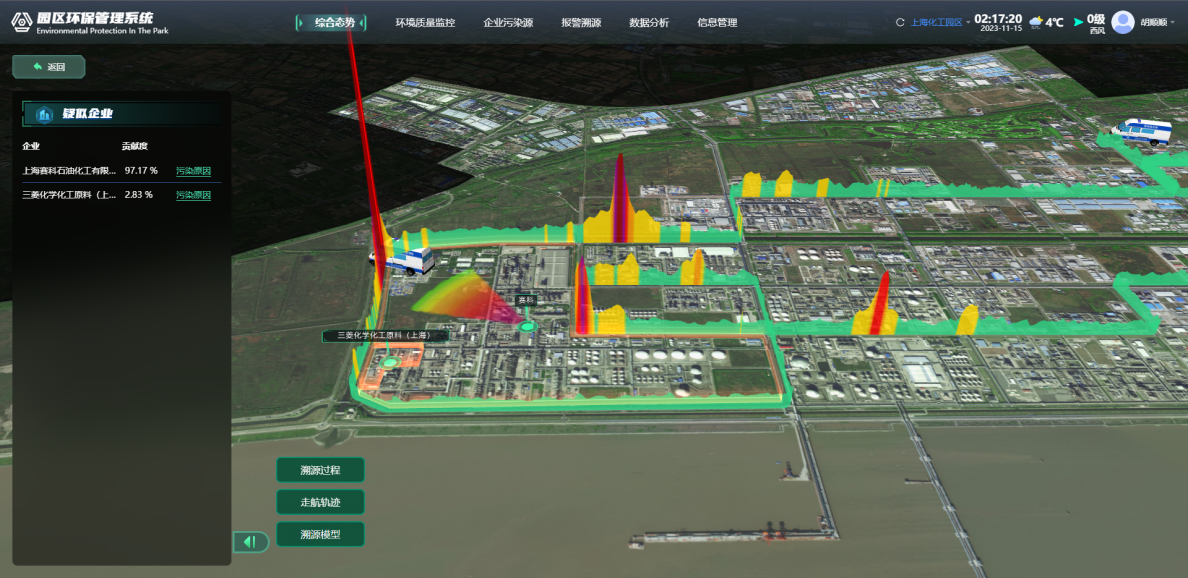Toggle 走航轨迹 layer display
1188x578 pixels.
pyautogui.click(x=320, y=502)
